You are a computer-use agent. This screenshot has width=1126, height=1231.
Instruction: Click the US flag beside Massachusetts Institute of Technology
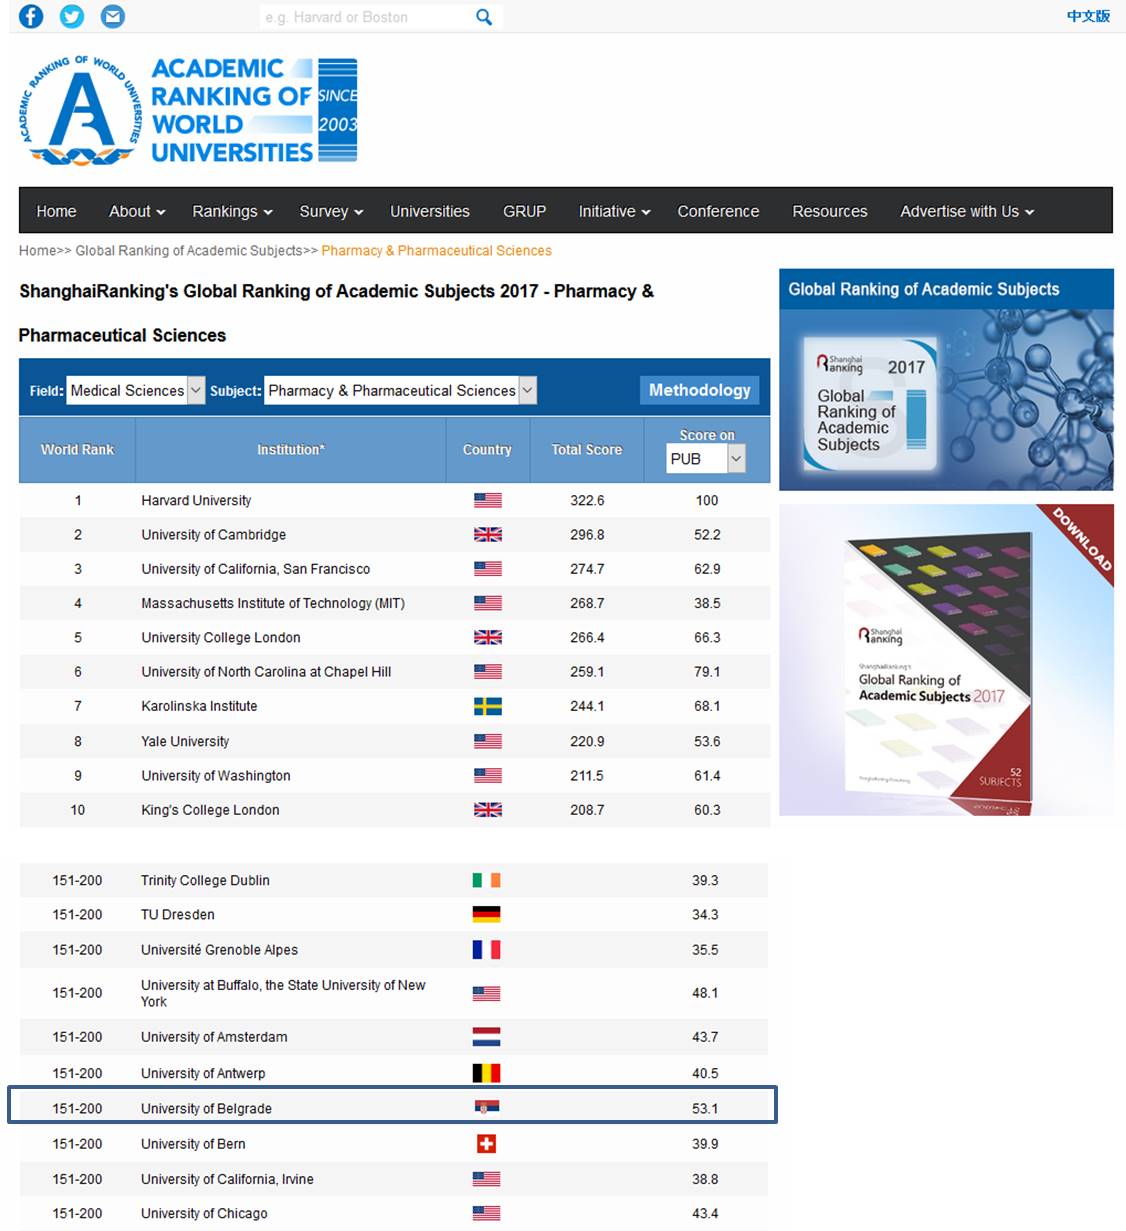488,603
